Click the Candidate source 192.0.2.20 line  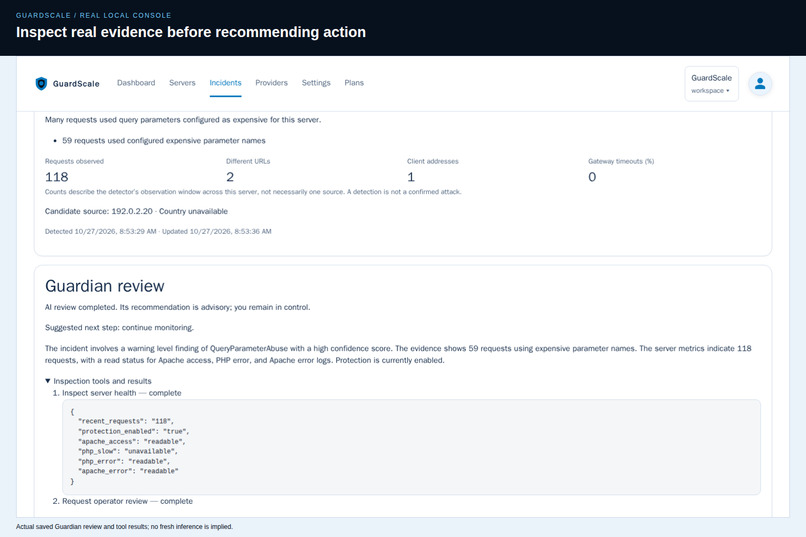(x=136, y=211)
